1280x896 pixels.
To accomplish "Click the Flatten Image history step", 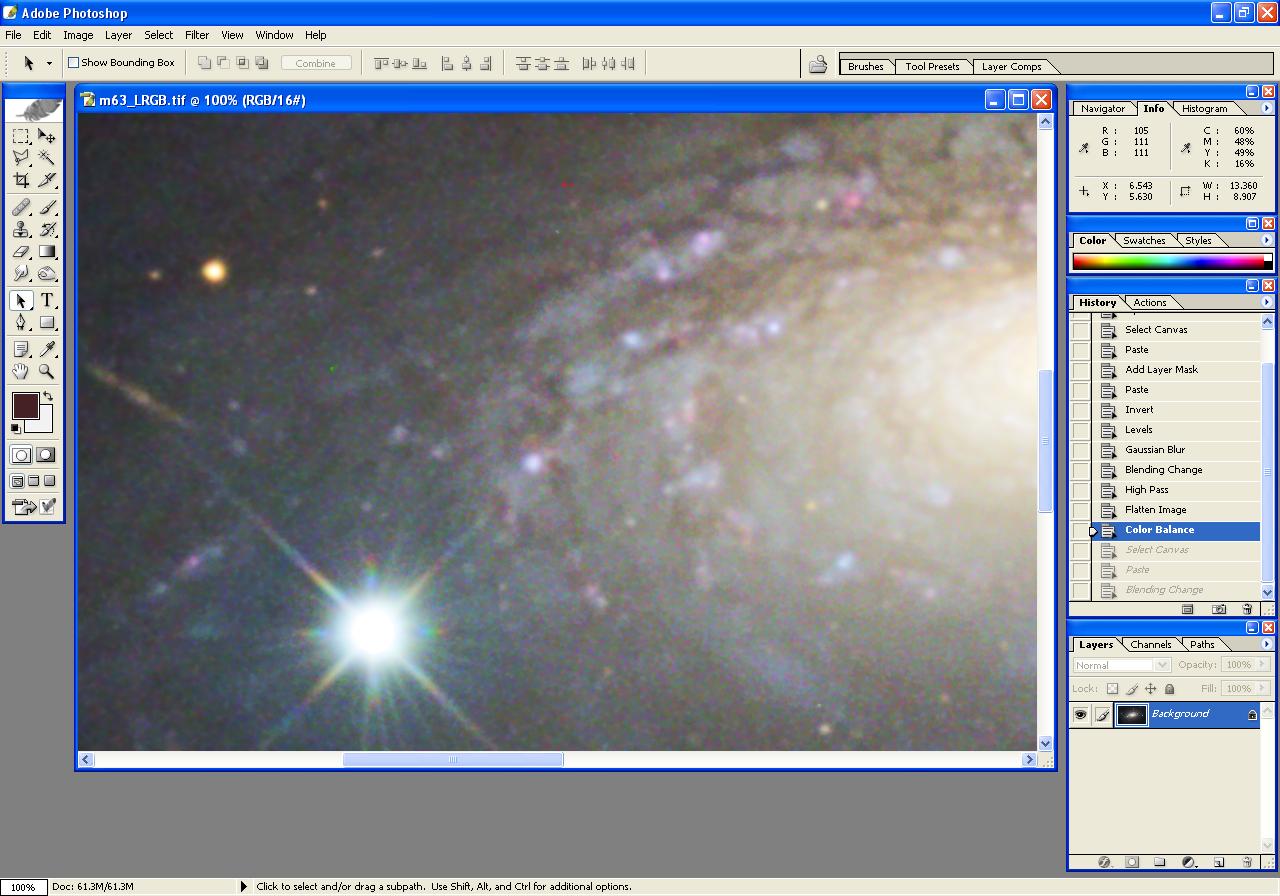I will tap(1155, 510).
